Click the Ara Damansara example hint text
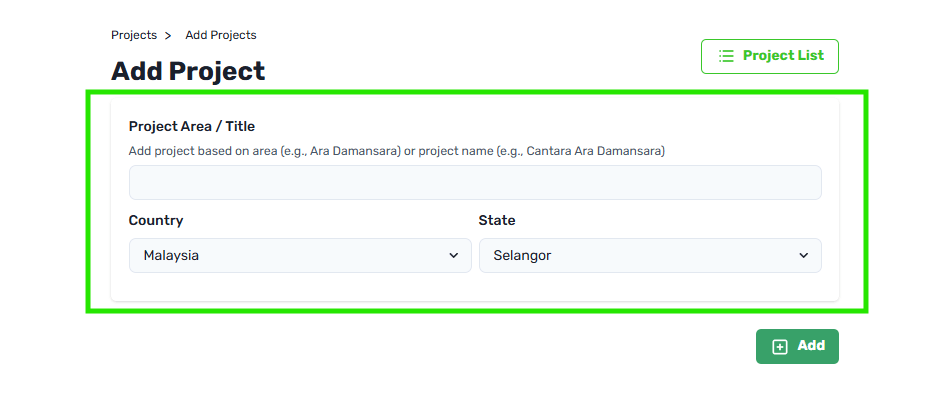 pyautogui.click(x=355, y=151)
